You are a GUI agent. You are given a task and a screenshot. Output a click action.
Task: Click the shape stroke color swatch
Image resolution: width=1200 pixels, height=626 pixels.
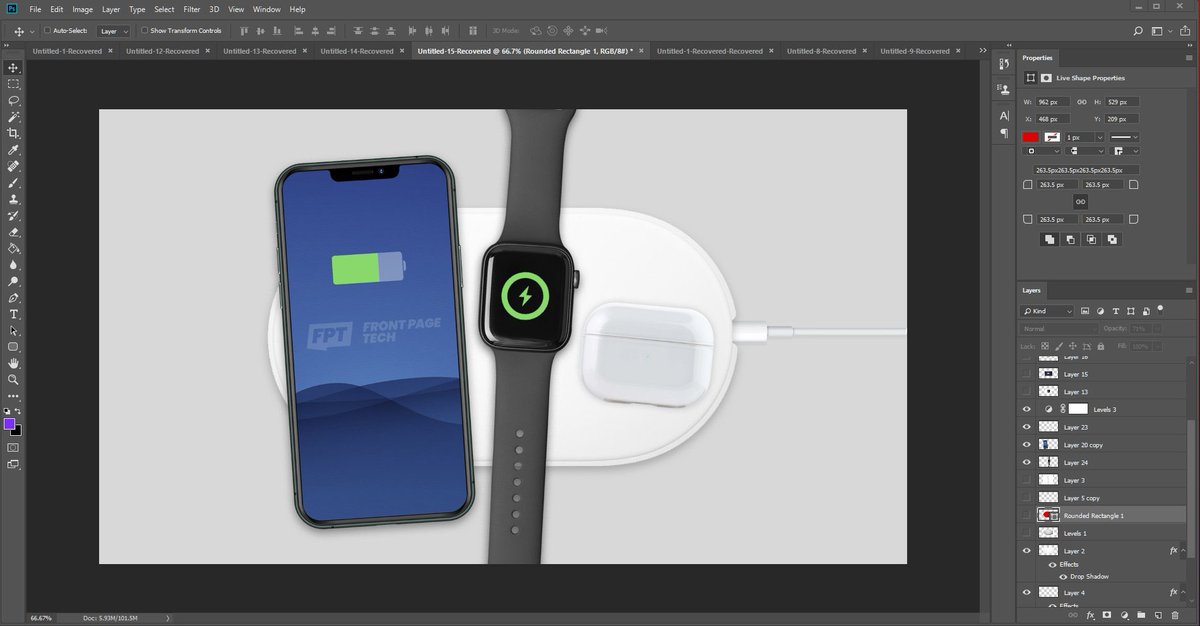coord(1052,136)
